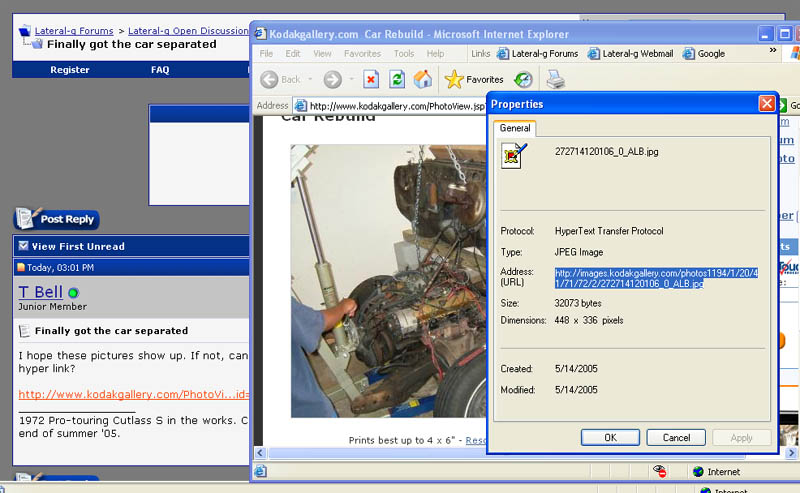Click the horizontal scrollbar right arrow

(791, 453)
